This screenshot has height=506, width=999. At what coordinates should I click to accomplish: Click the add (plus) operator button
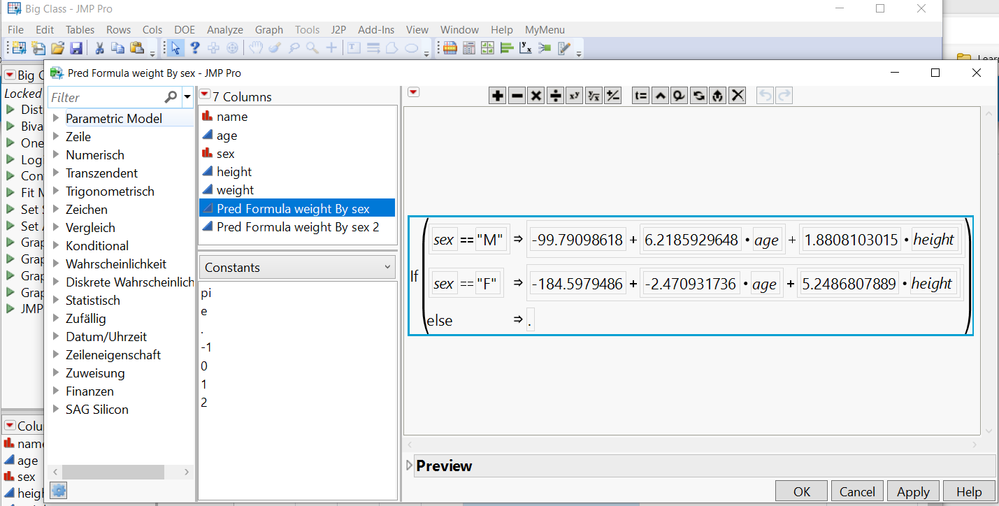[497, 95]
